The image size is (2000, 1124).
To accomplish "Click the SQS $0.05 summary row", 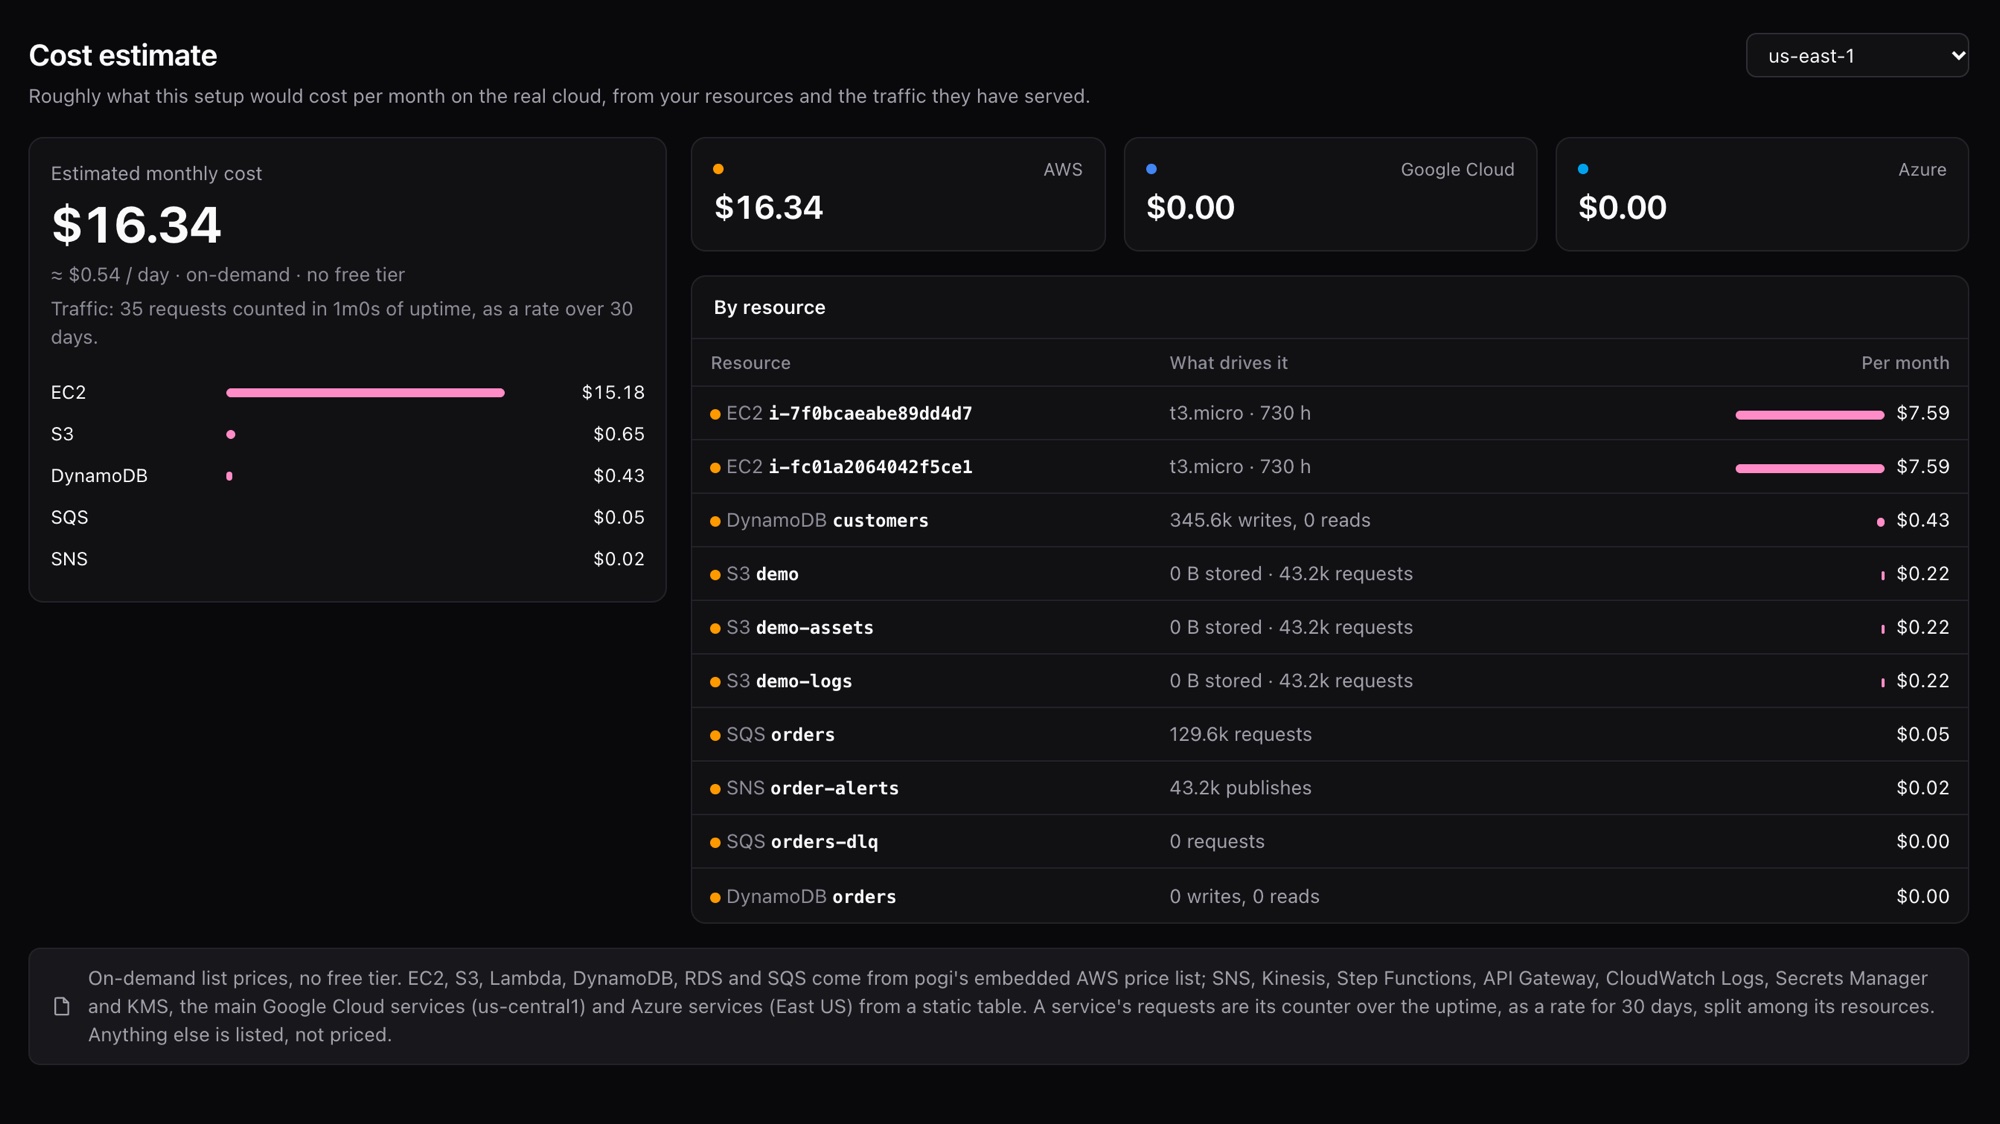I will tap(348, 517).
